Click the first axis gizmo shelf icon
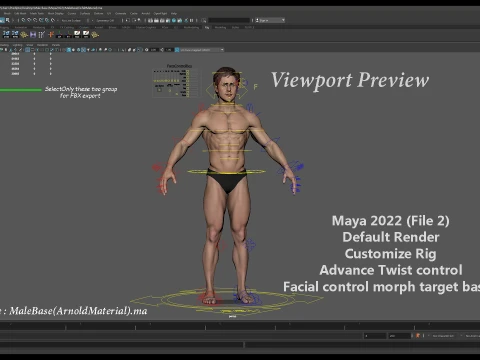The width and height of the screenshot is (480, 360). [59, 34]
